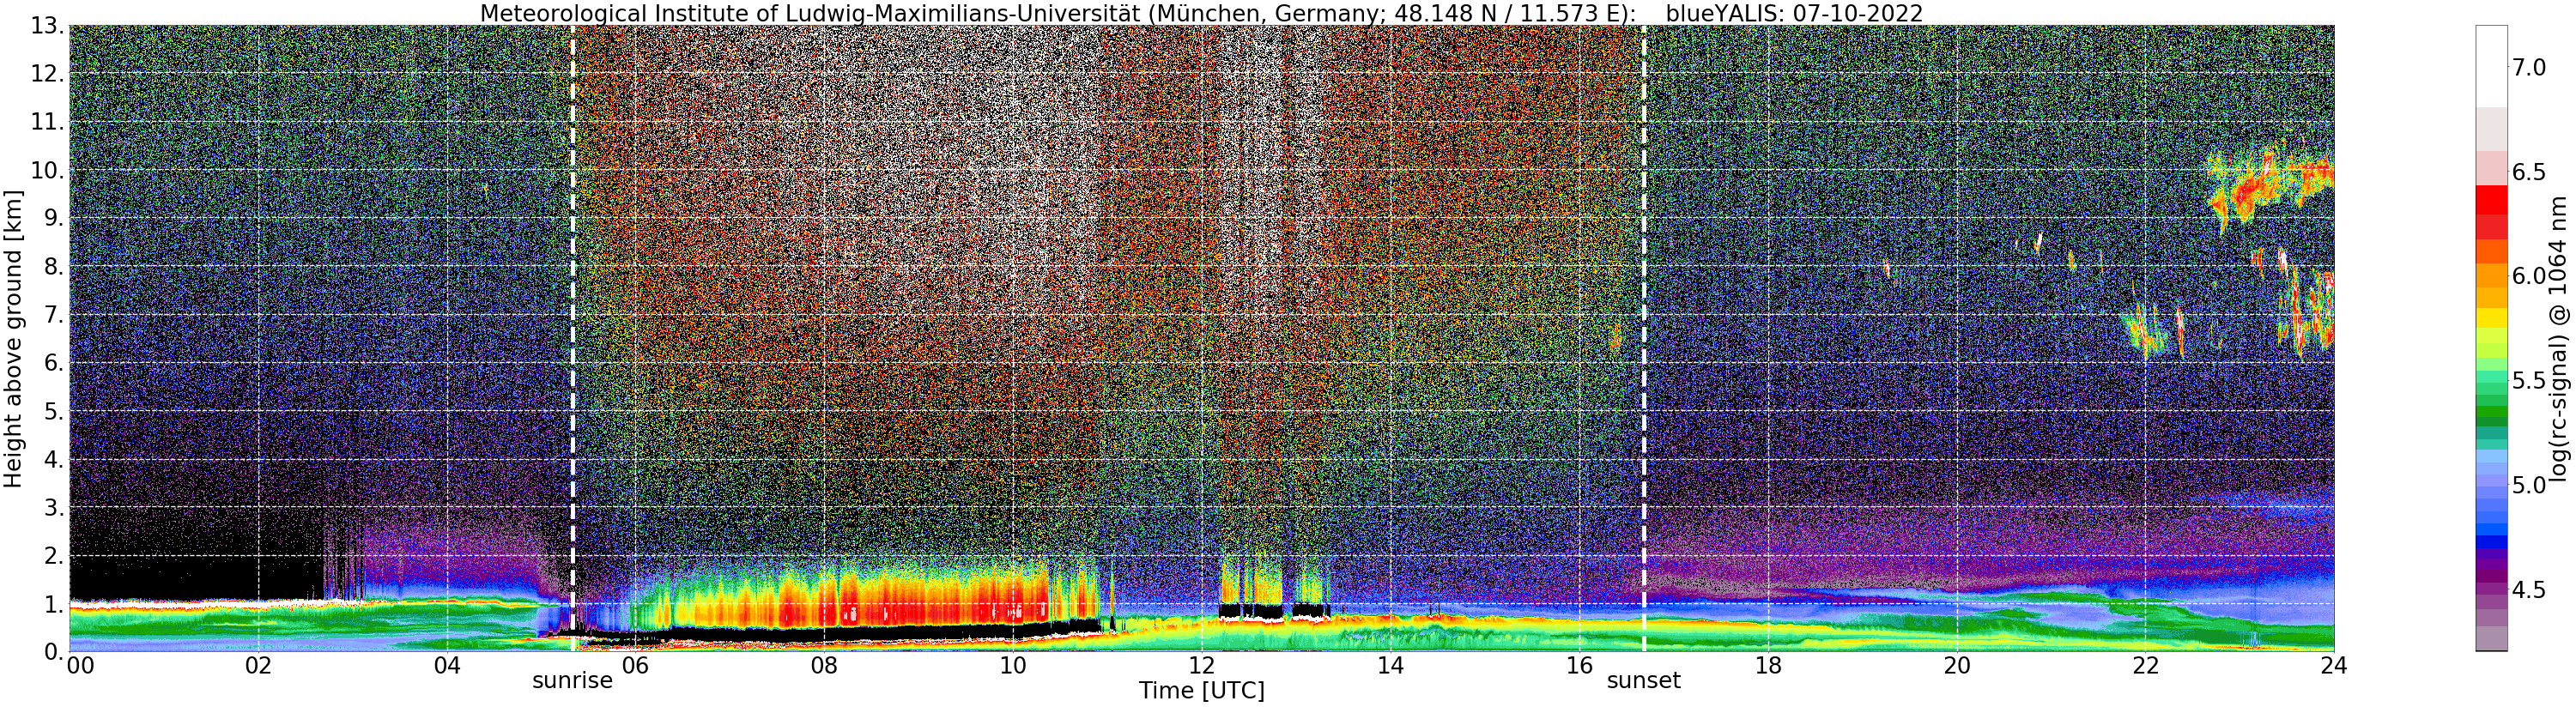Click the 'sunset' label below the axis
The width and height of the screenshot is (2576, 707).
(1643, 681)
